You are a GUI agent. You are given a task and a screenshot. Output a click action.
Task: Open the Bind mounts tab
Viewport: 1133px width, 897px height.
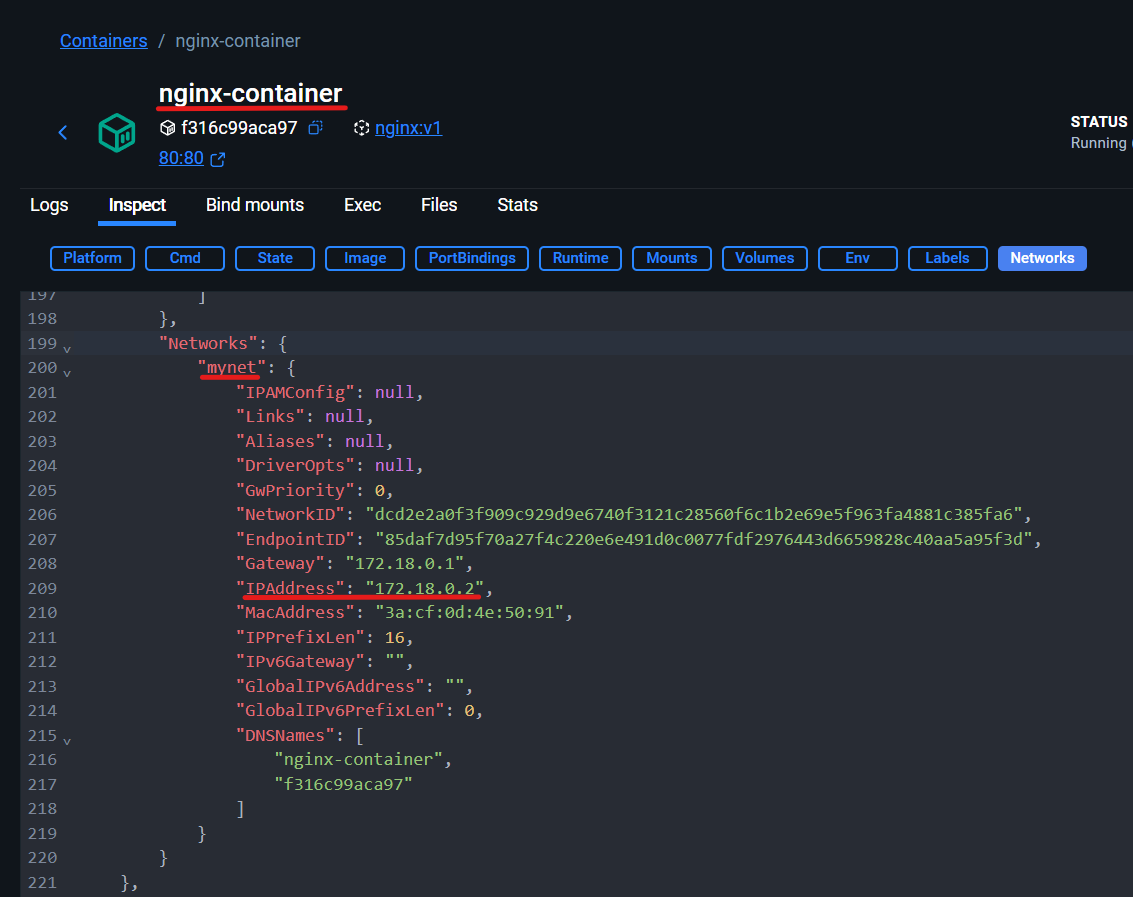pyautogui.click(x=254, y=205)
